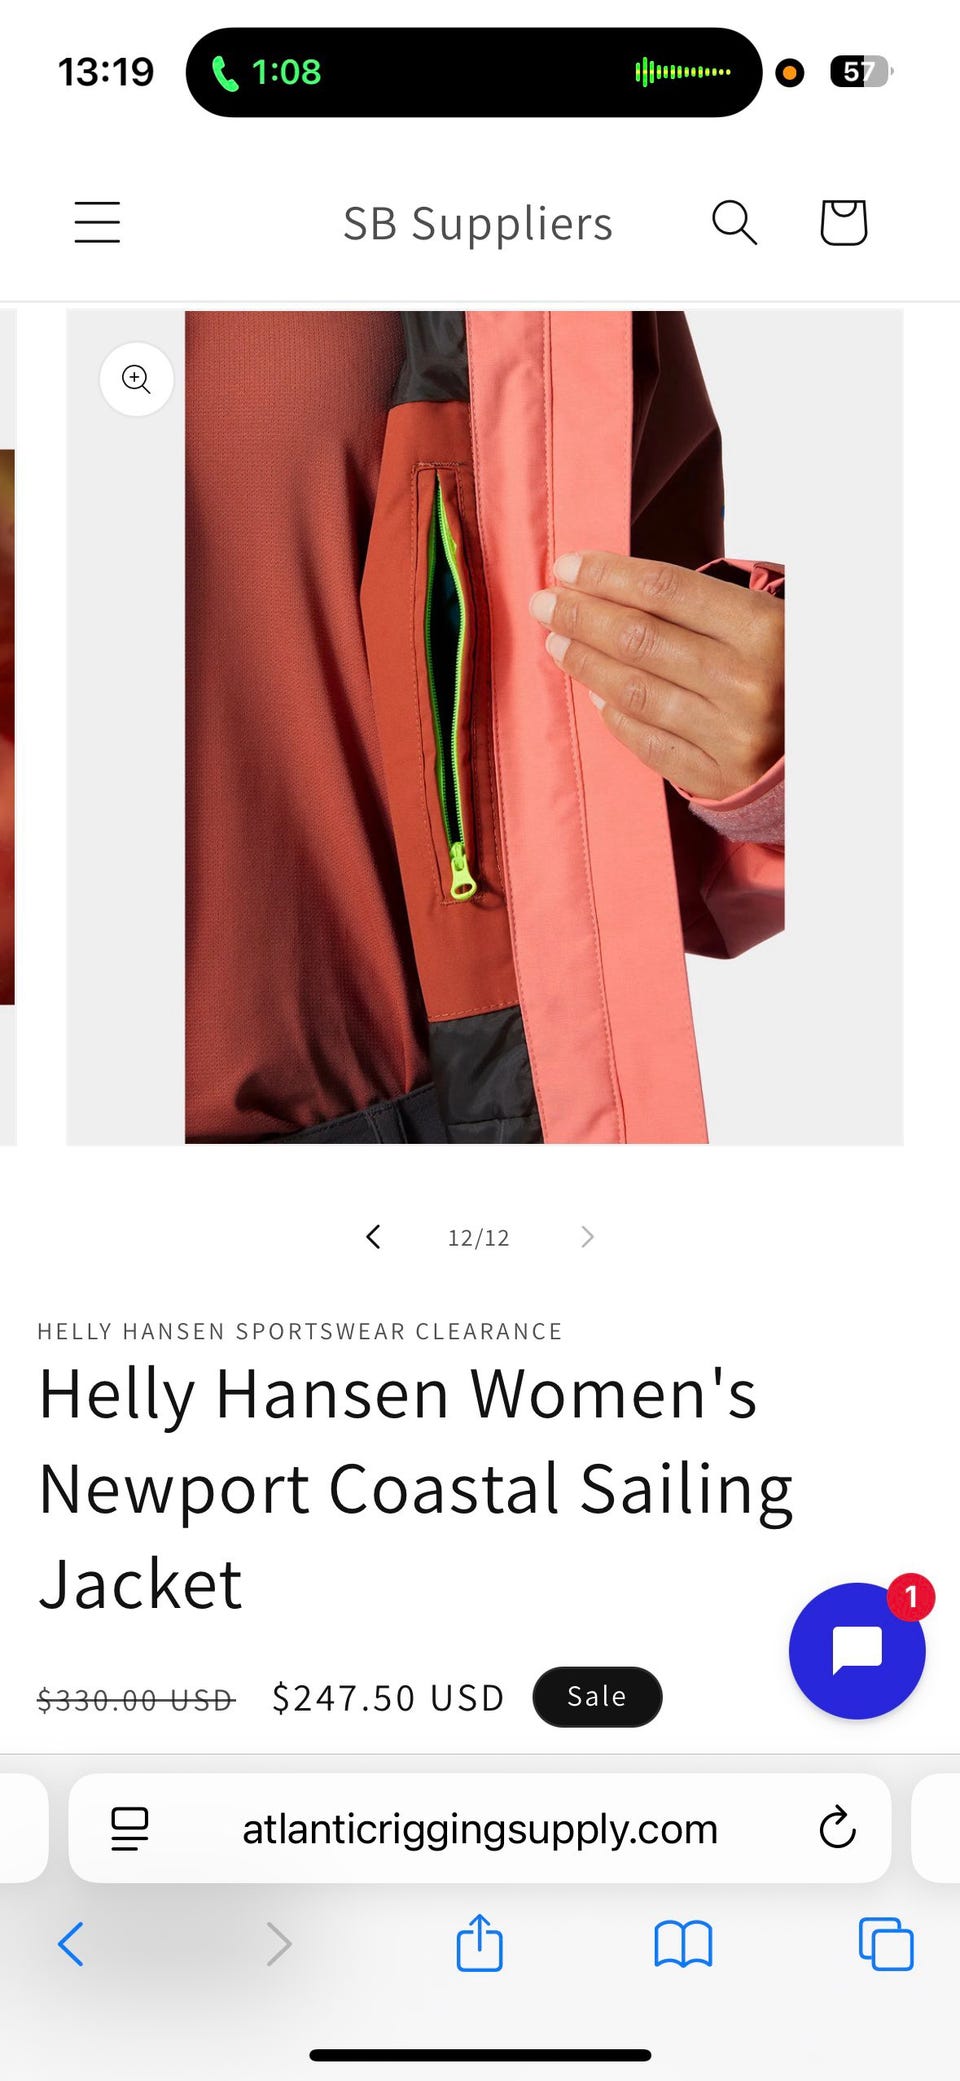Open the hamburger navigation menu
The width and height of the screenshot is (960, 2081).
(97, 222)
